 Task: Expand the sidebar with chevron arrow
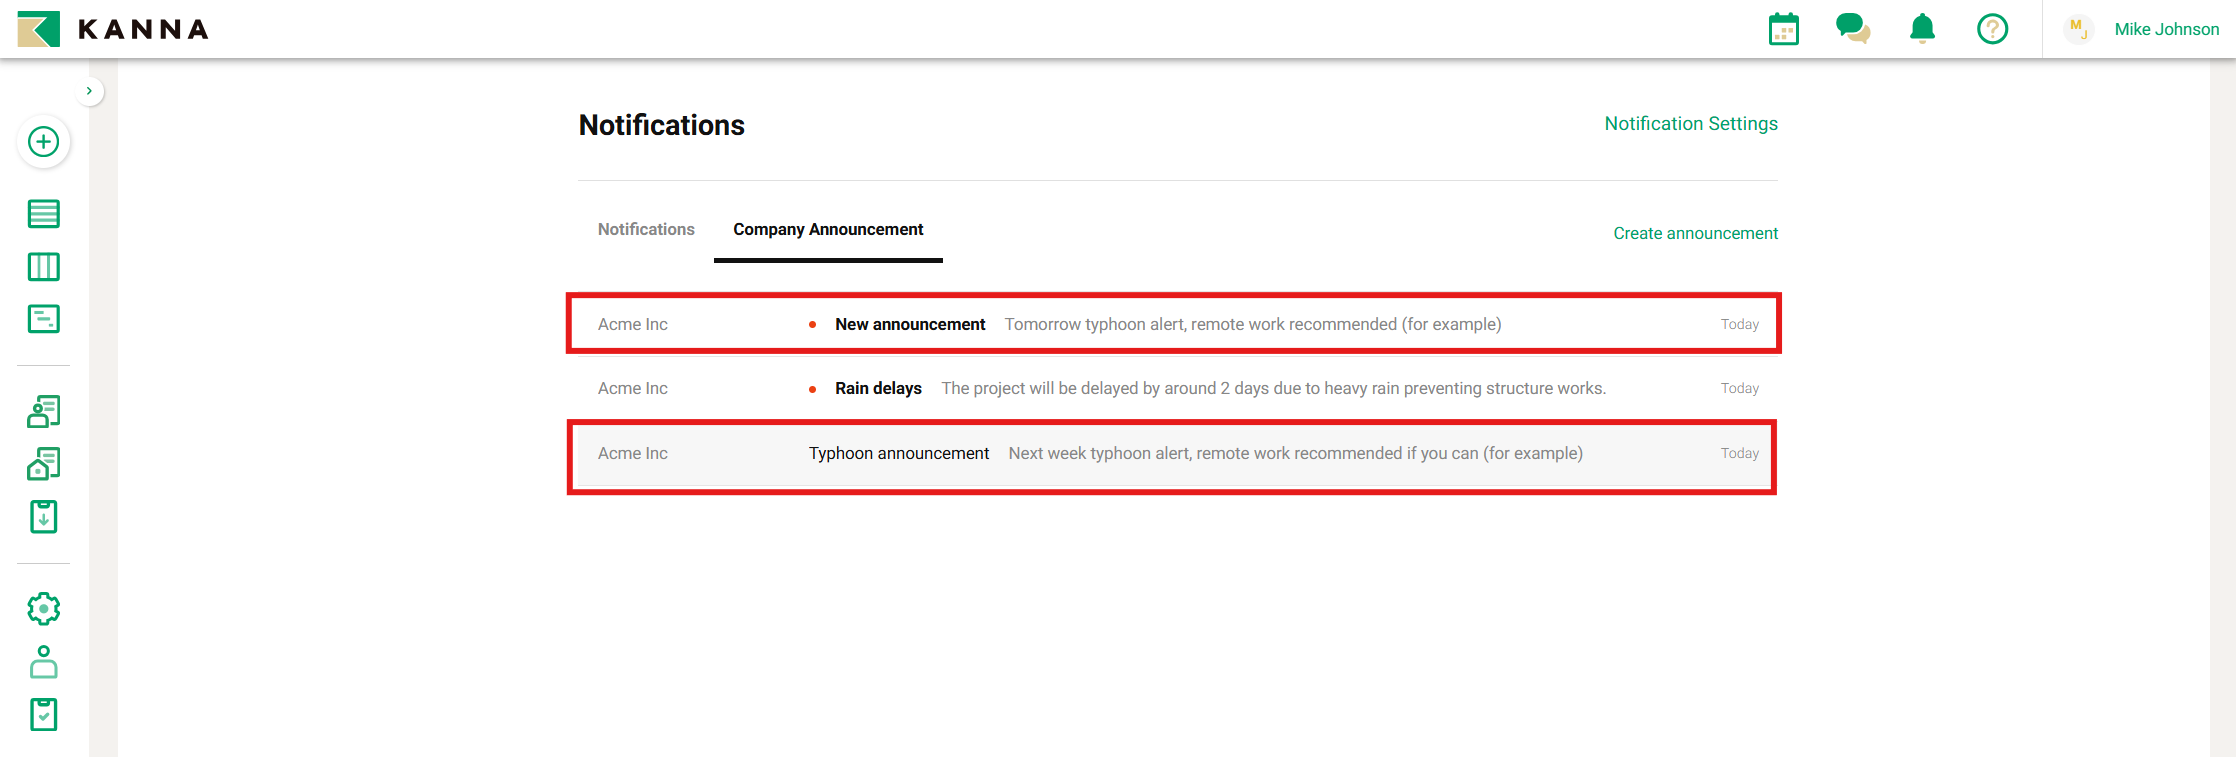click(x=89, y=91)
